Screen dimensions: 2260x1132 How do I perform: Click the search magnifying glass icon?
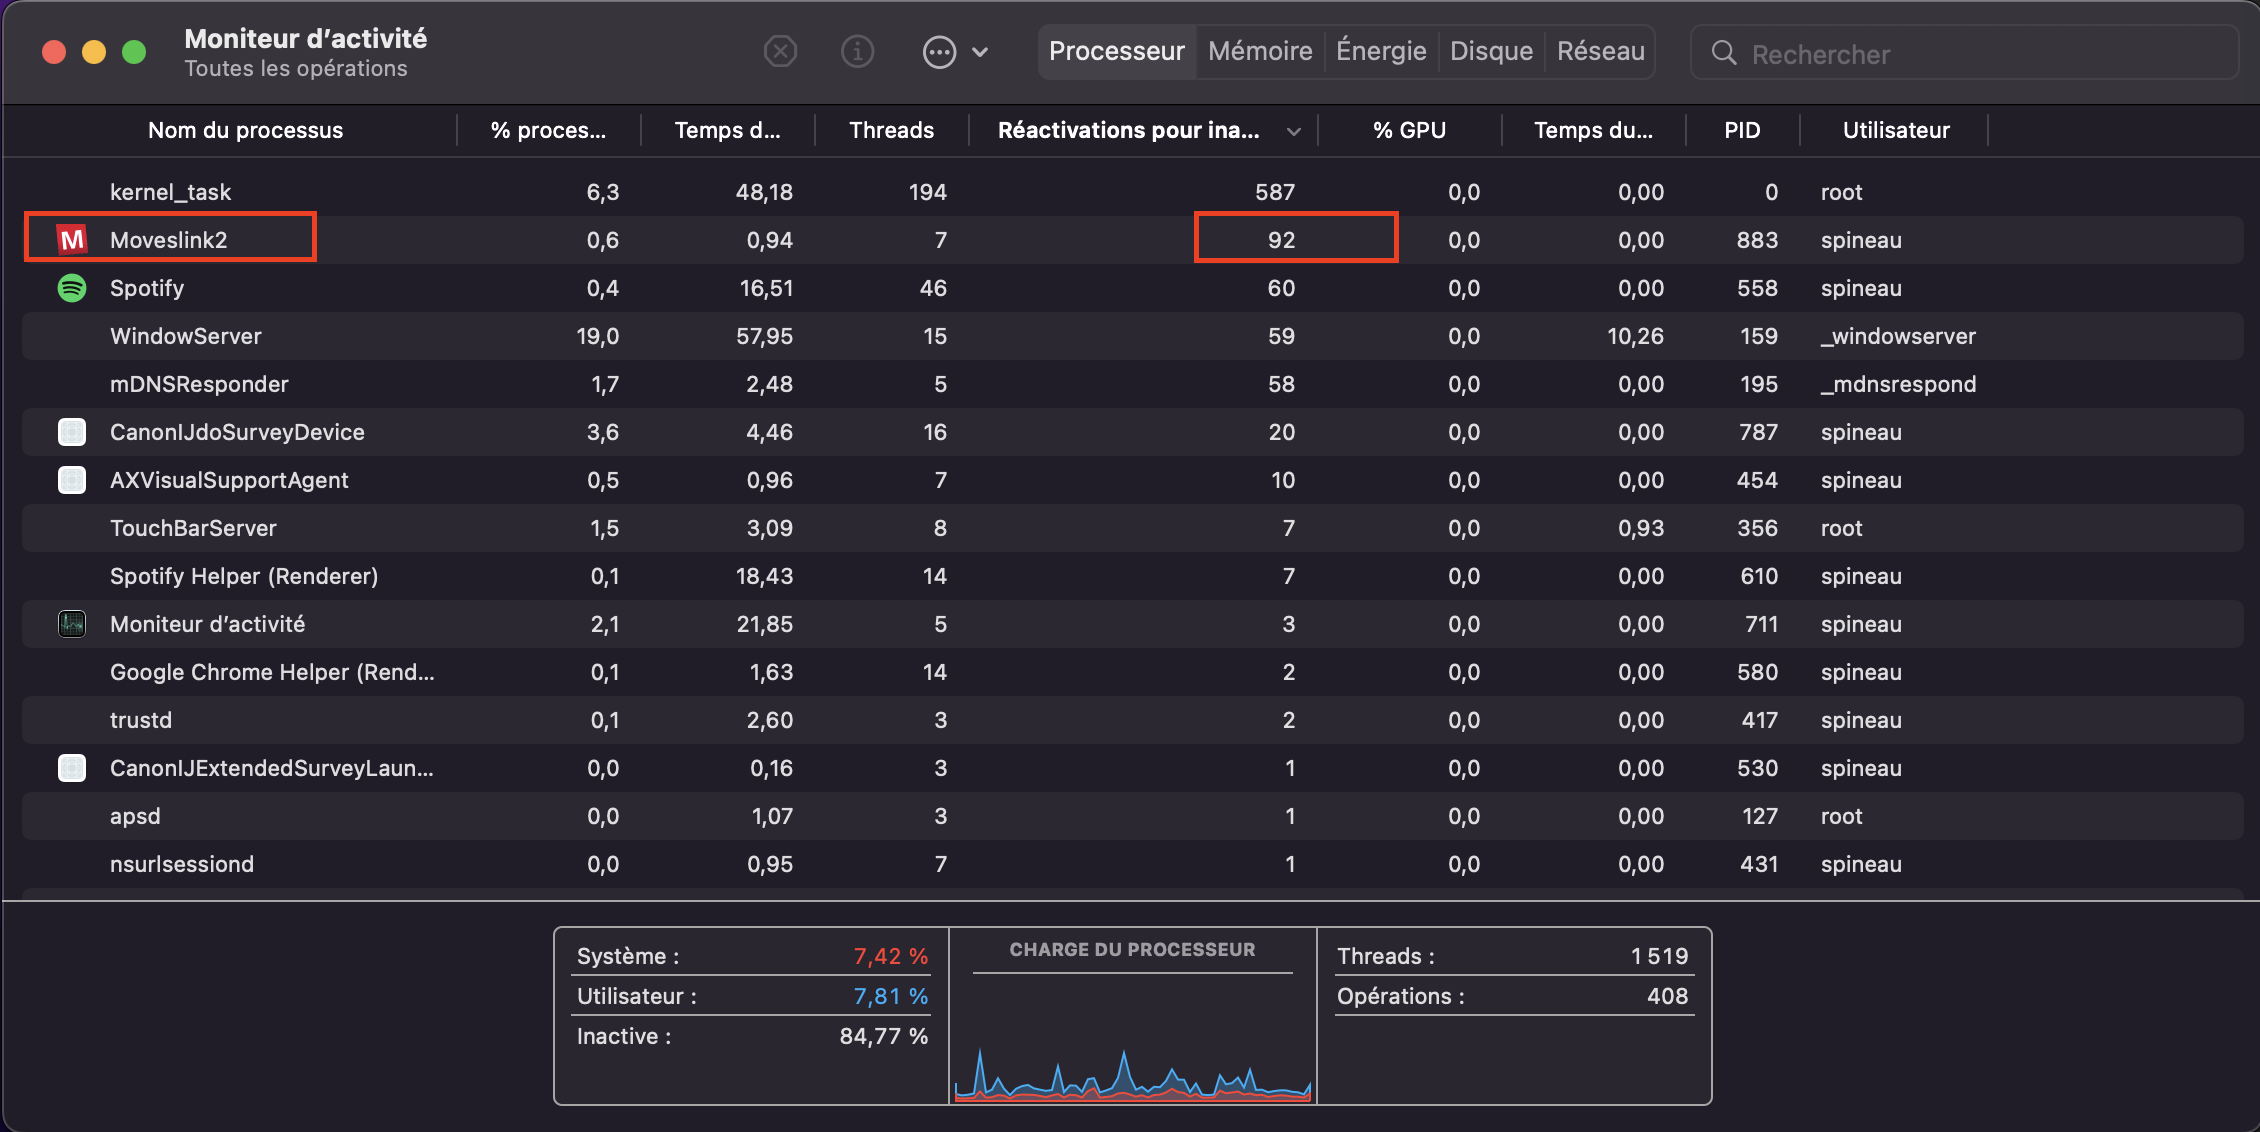(1724, 53)
